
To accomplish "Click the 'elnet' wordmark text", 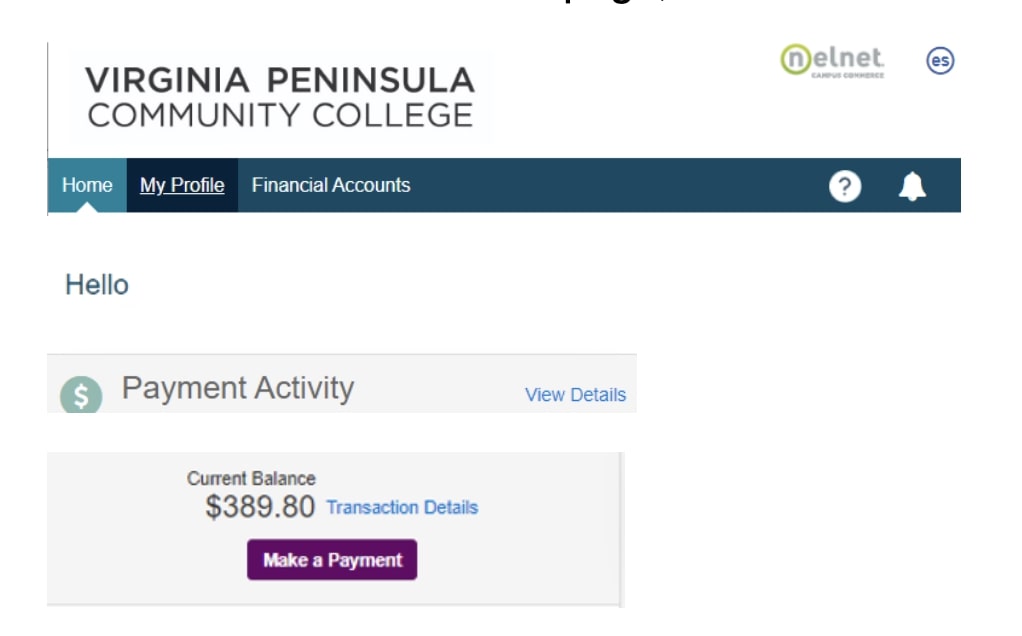I will (x=849, y=58).
